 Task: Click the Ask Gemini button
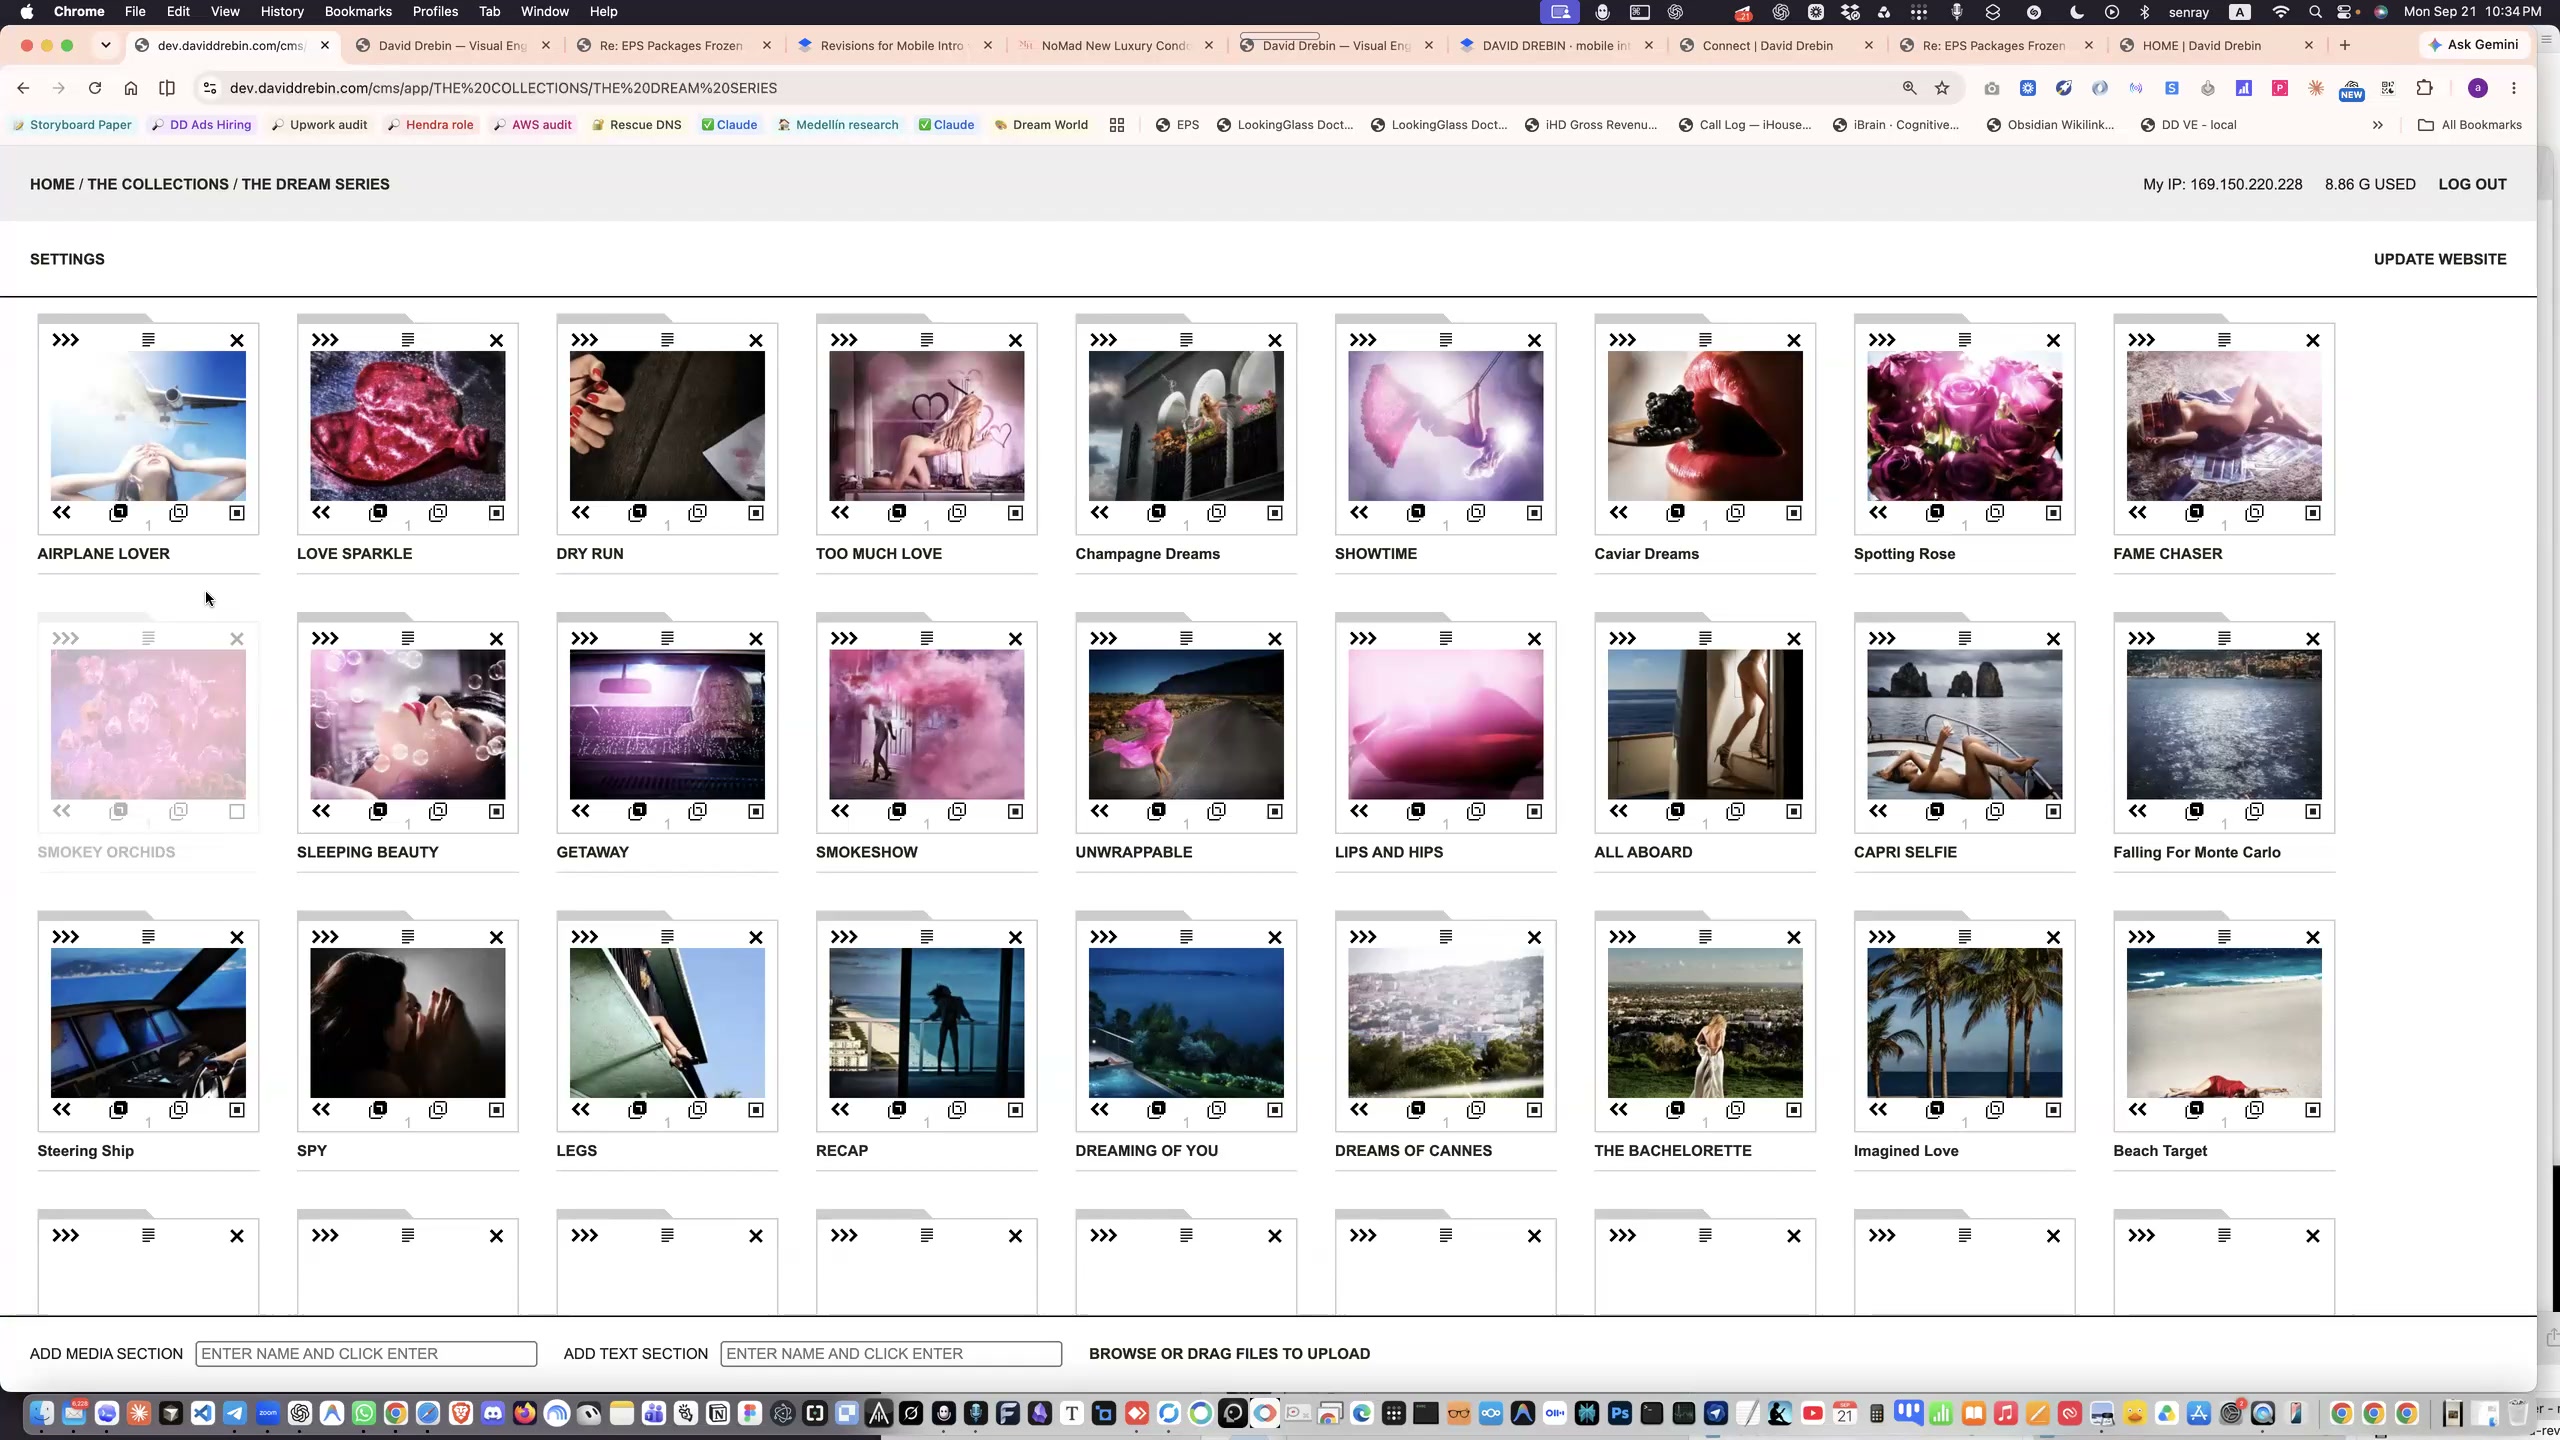pos(2475,45)
